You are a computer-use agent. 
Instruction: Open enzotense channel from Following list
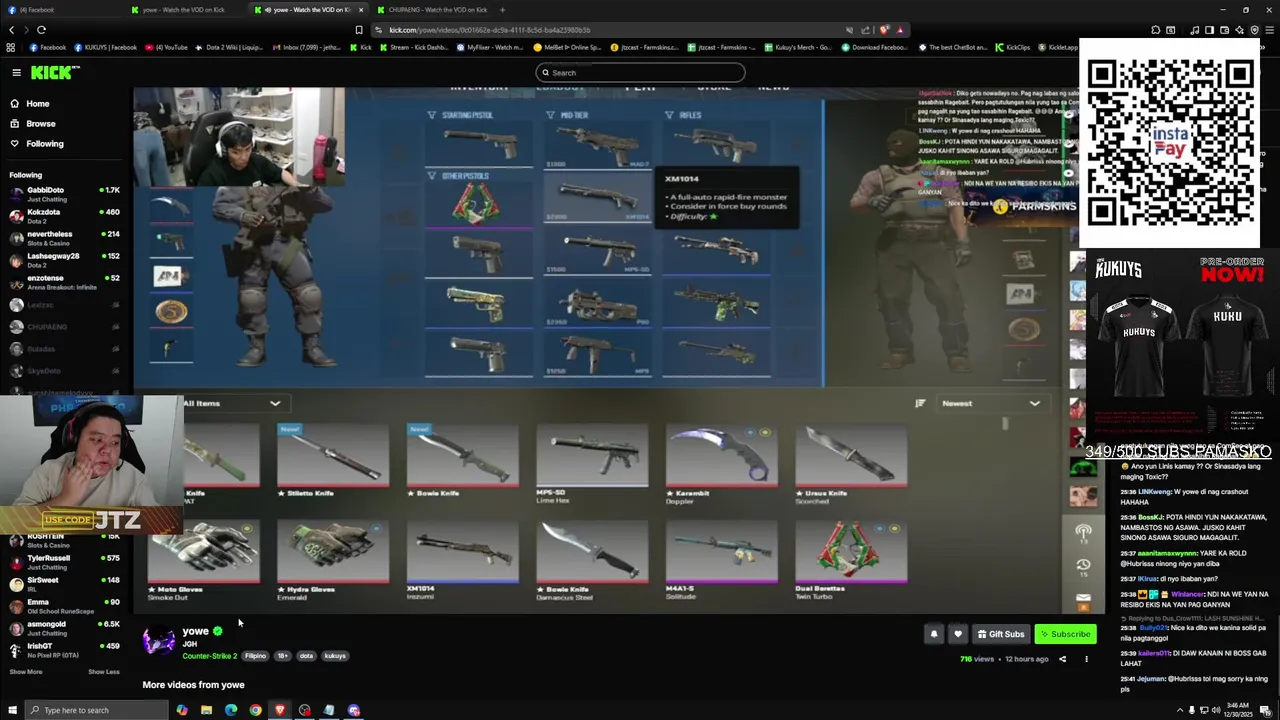pyautogui.click(x=64, y=282)
